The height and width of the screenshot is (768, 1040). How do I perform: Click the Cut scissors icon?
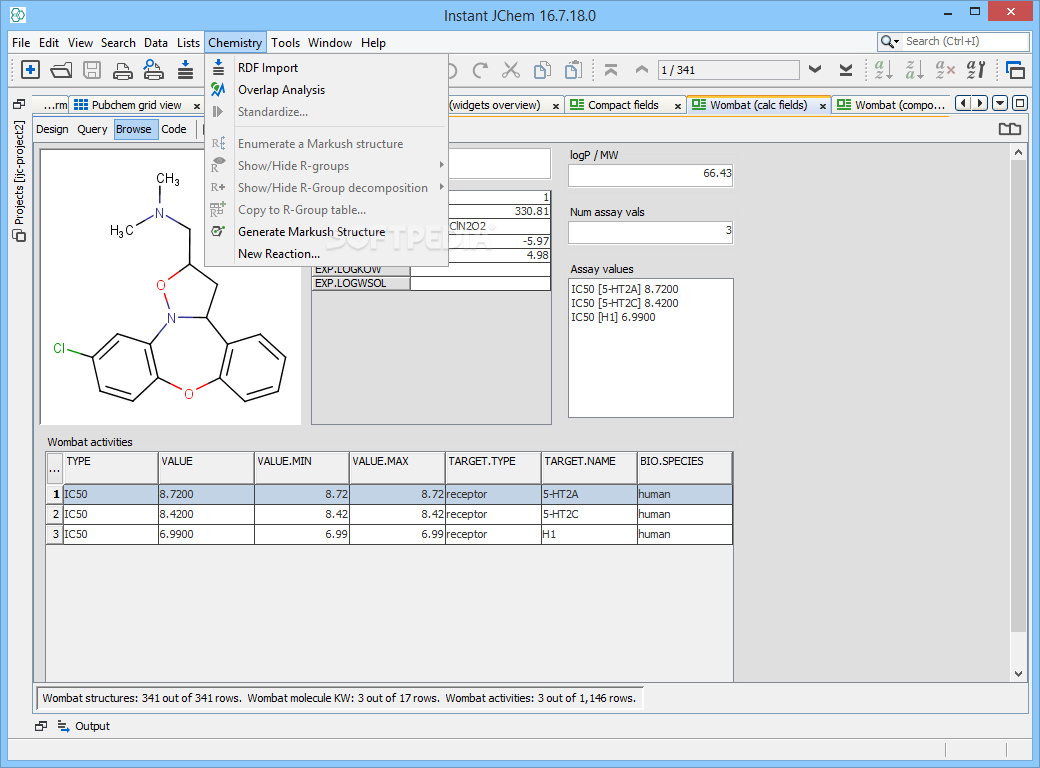click(x=511, y=70)
